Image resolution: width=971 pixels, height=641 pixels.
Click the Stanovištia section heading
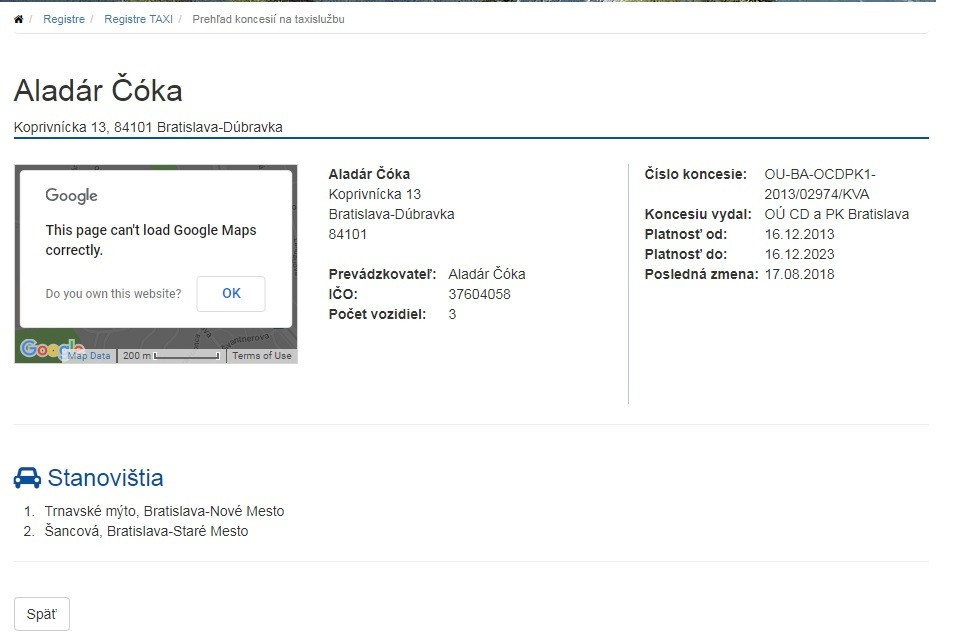105,478
